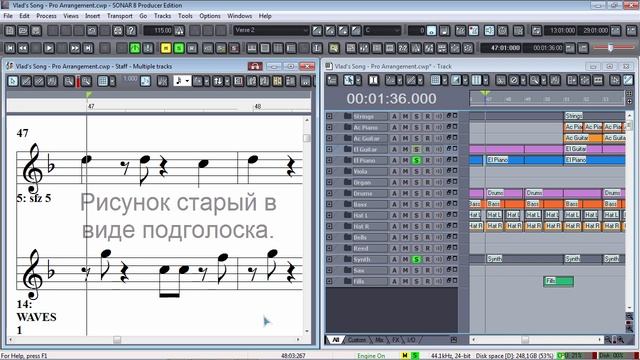Unsolo the Synth track
Image resolution: width=640 pixels, height=360 pixels.
416,259
